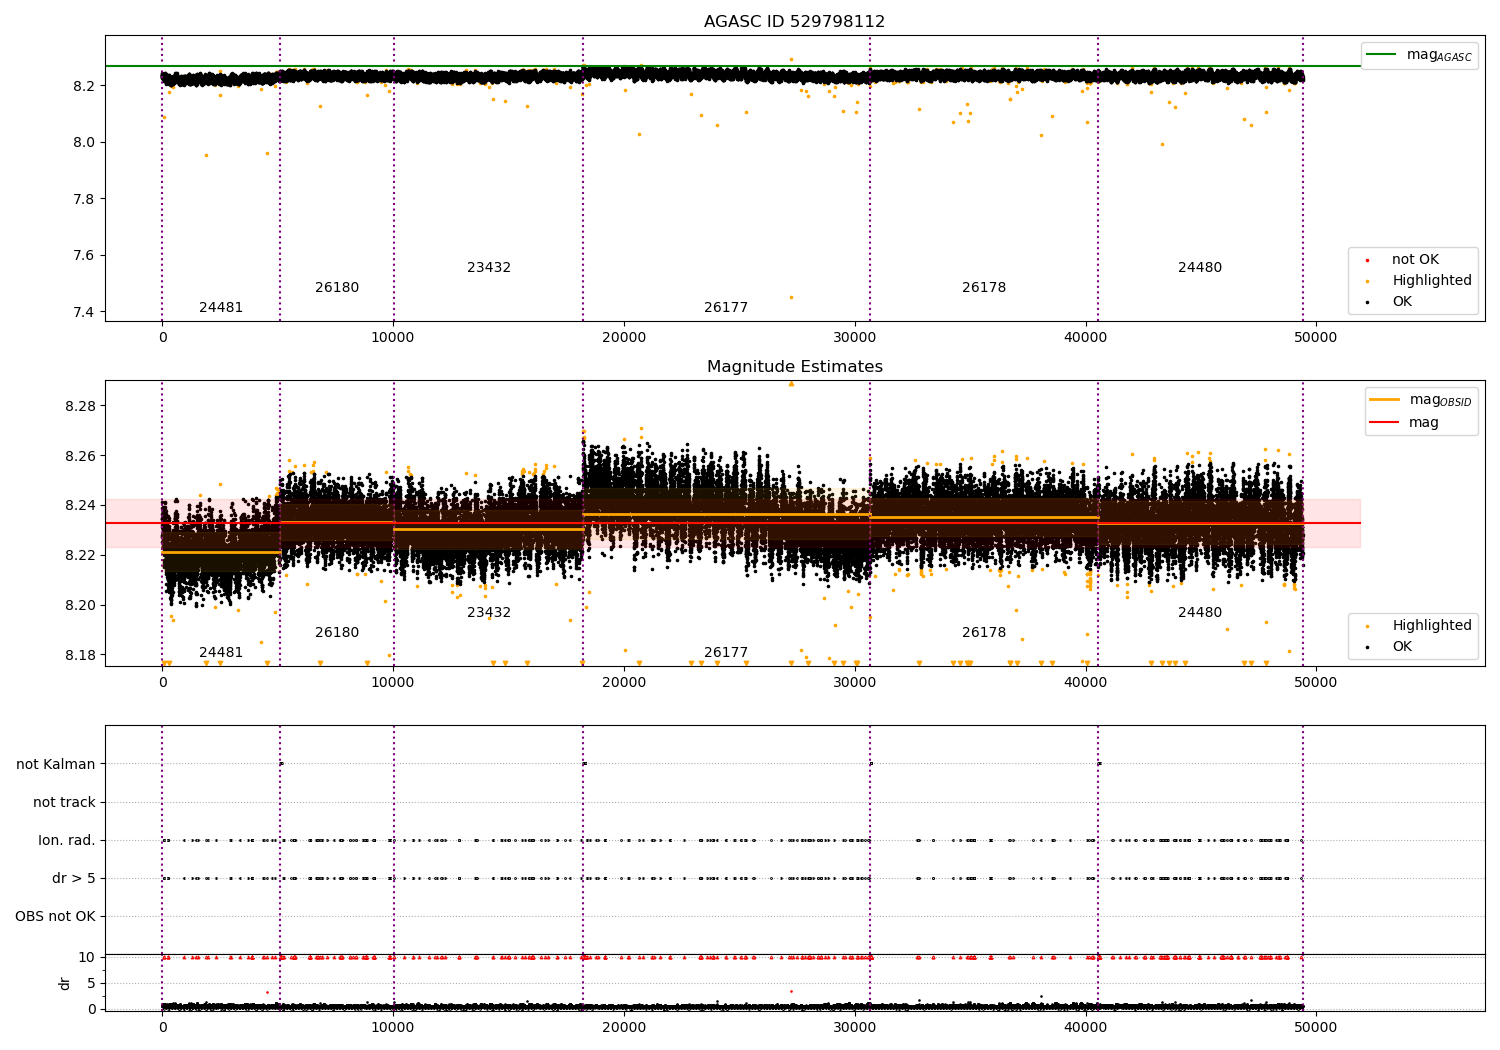This screenshot has width=1500, height=1050.
Task: Click x-tick 40000 under the Magnitude Estimates plot
Action: coord(1085,683)
